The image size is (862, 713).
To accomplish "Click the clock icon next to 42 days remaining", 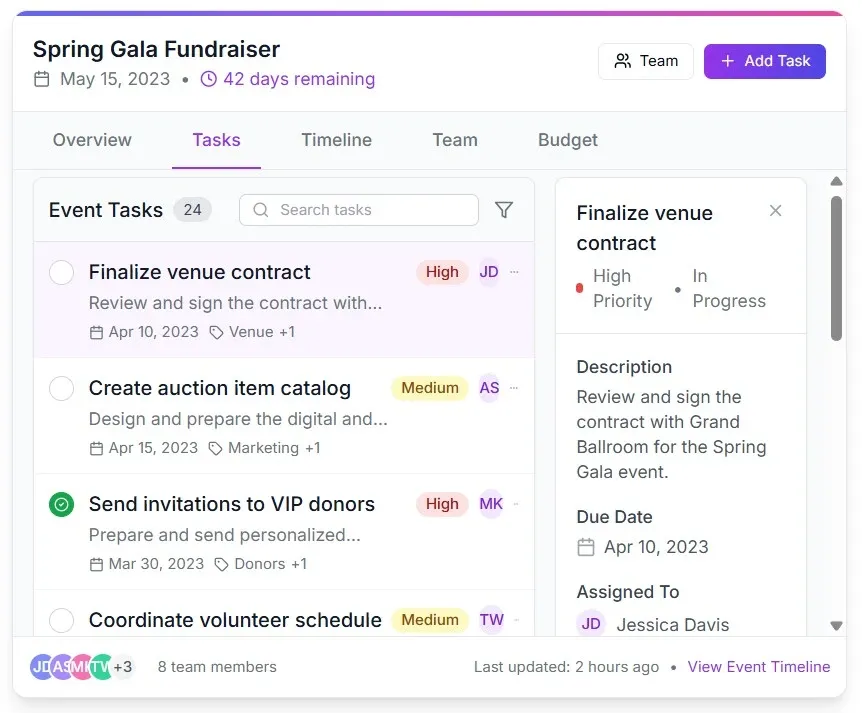I will 208,78.
